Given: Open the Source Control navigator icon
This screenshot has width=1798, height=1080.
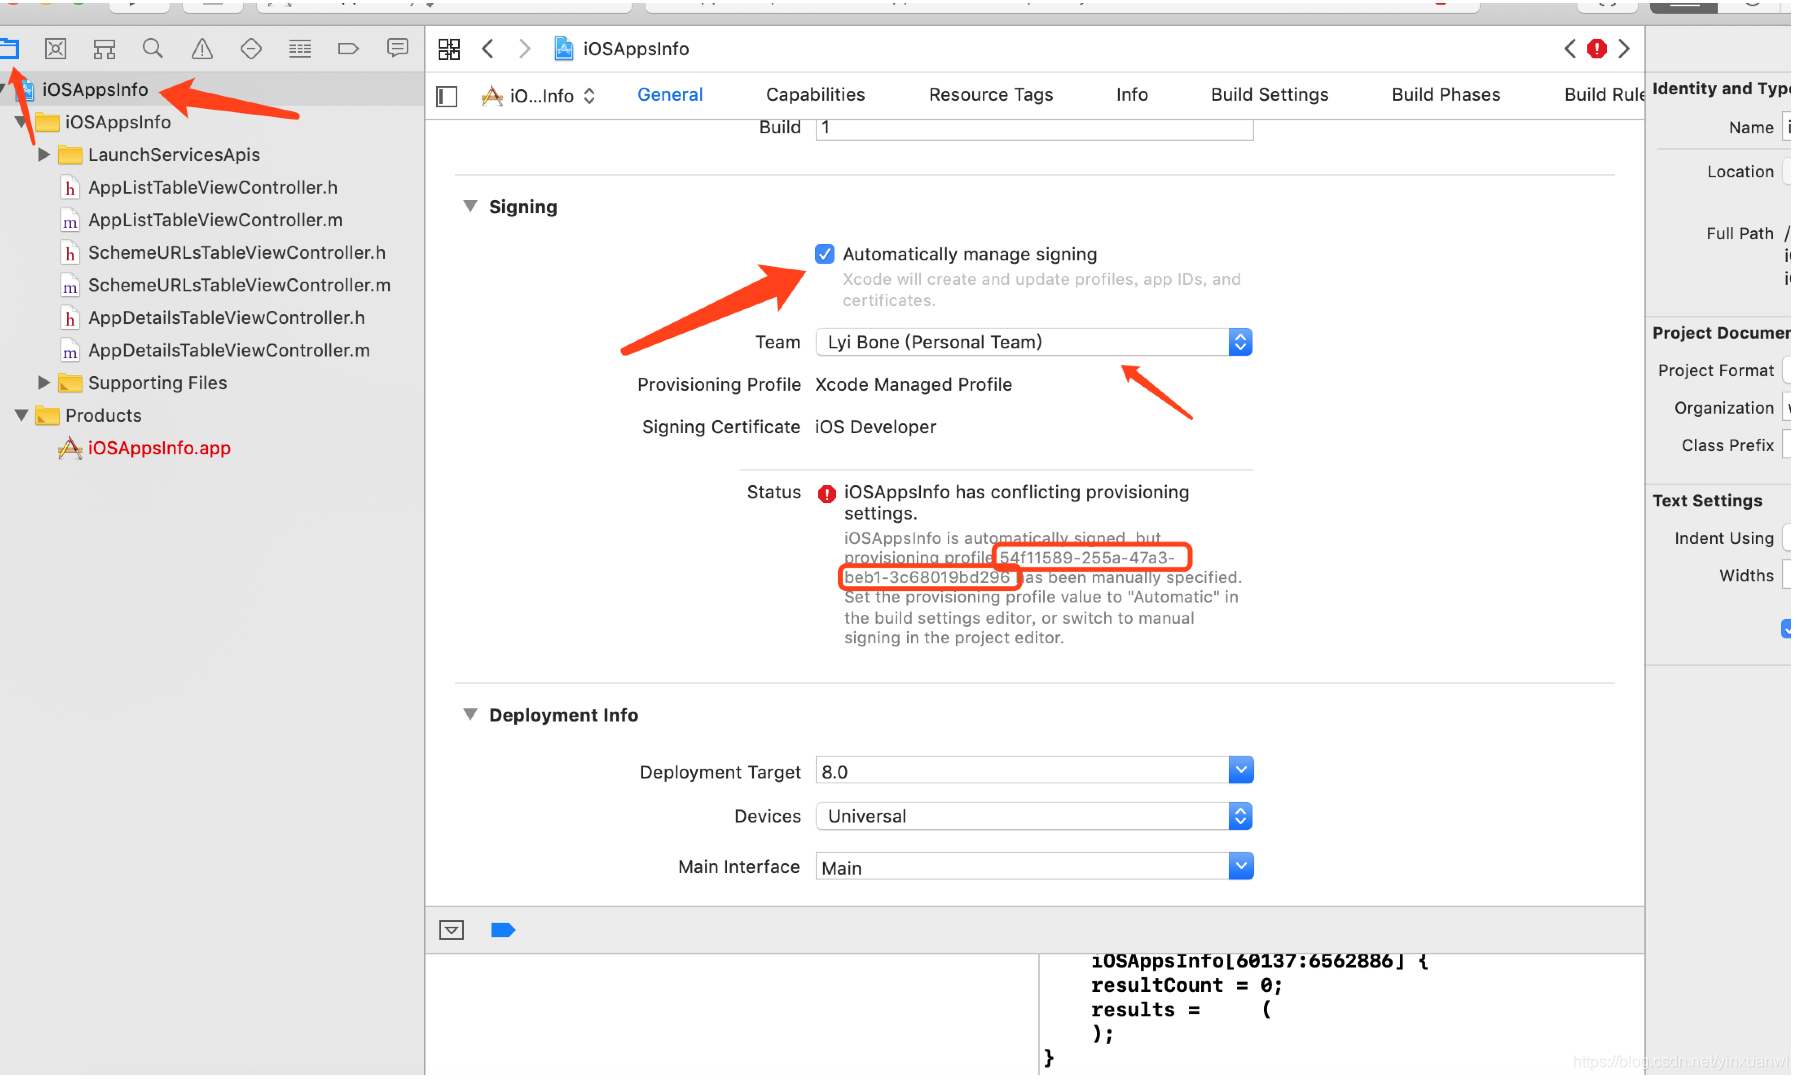Looking at the screenshot, I should tap(56, 48).
